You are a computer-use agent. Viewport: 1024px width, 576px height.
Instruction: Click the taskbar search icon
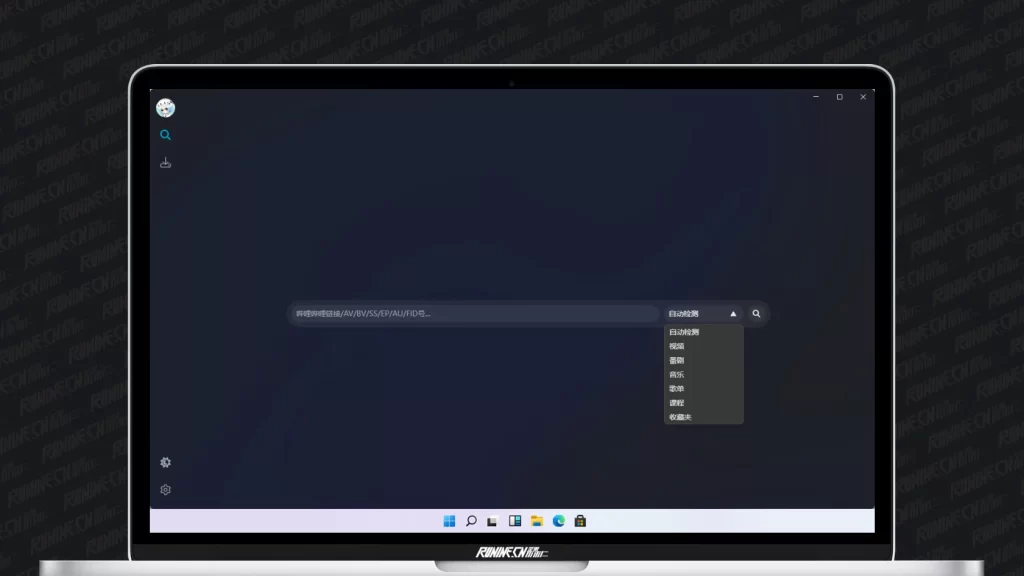[x=471, y=521]
